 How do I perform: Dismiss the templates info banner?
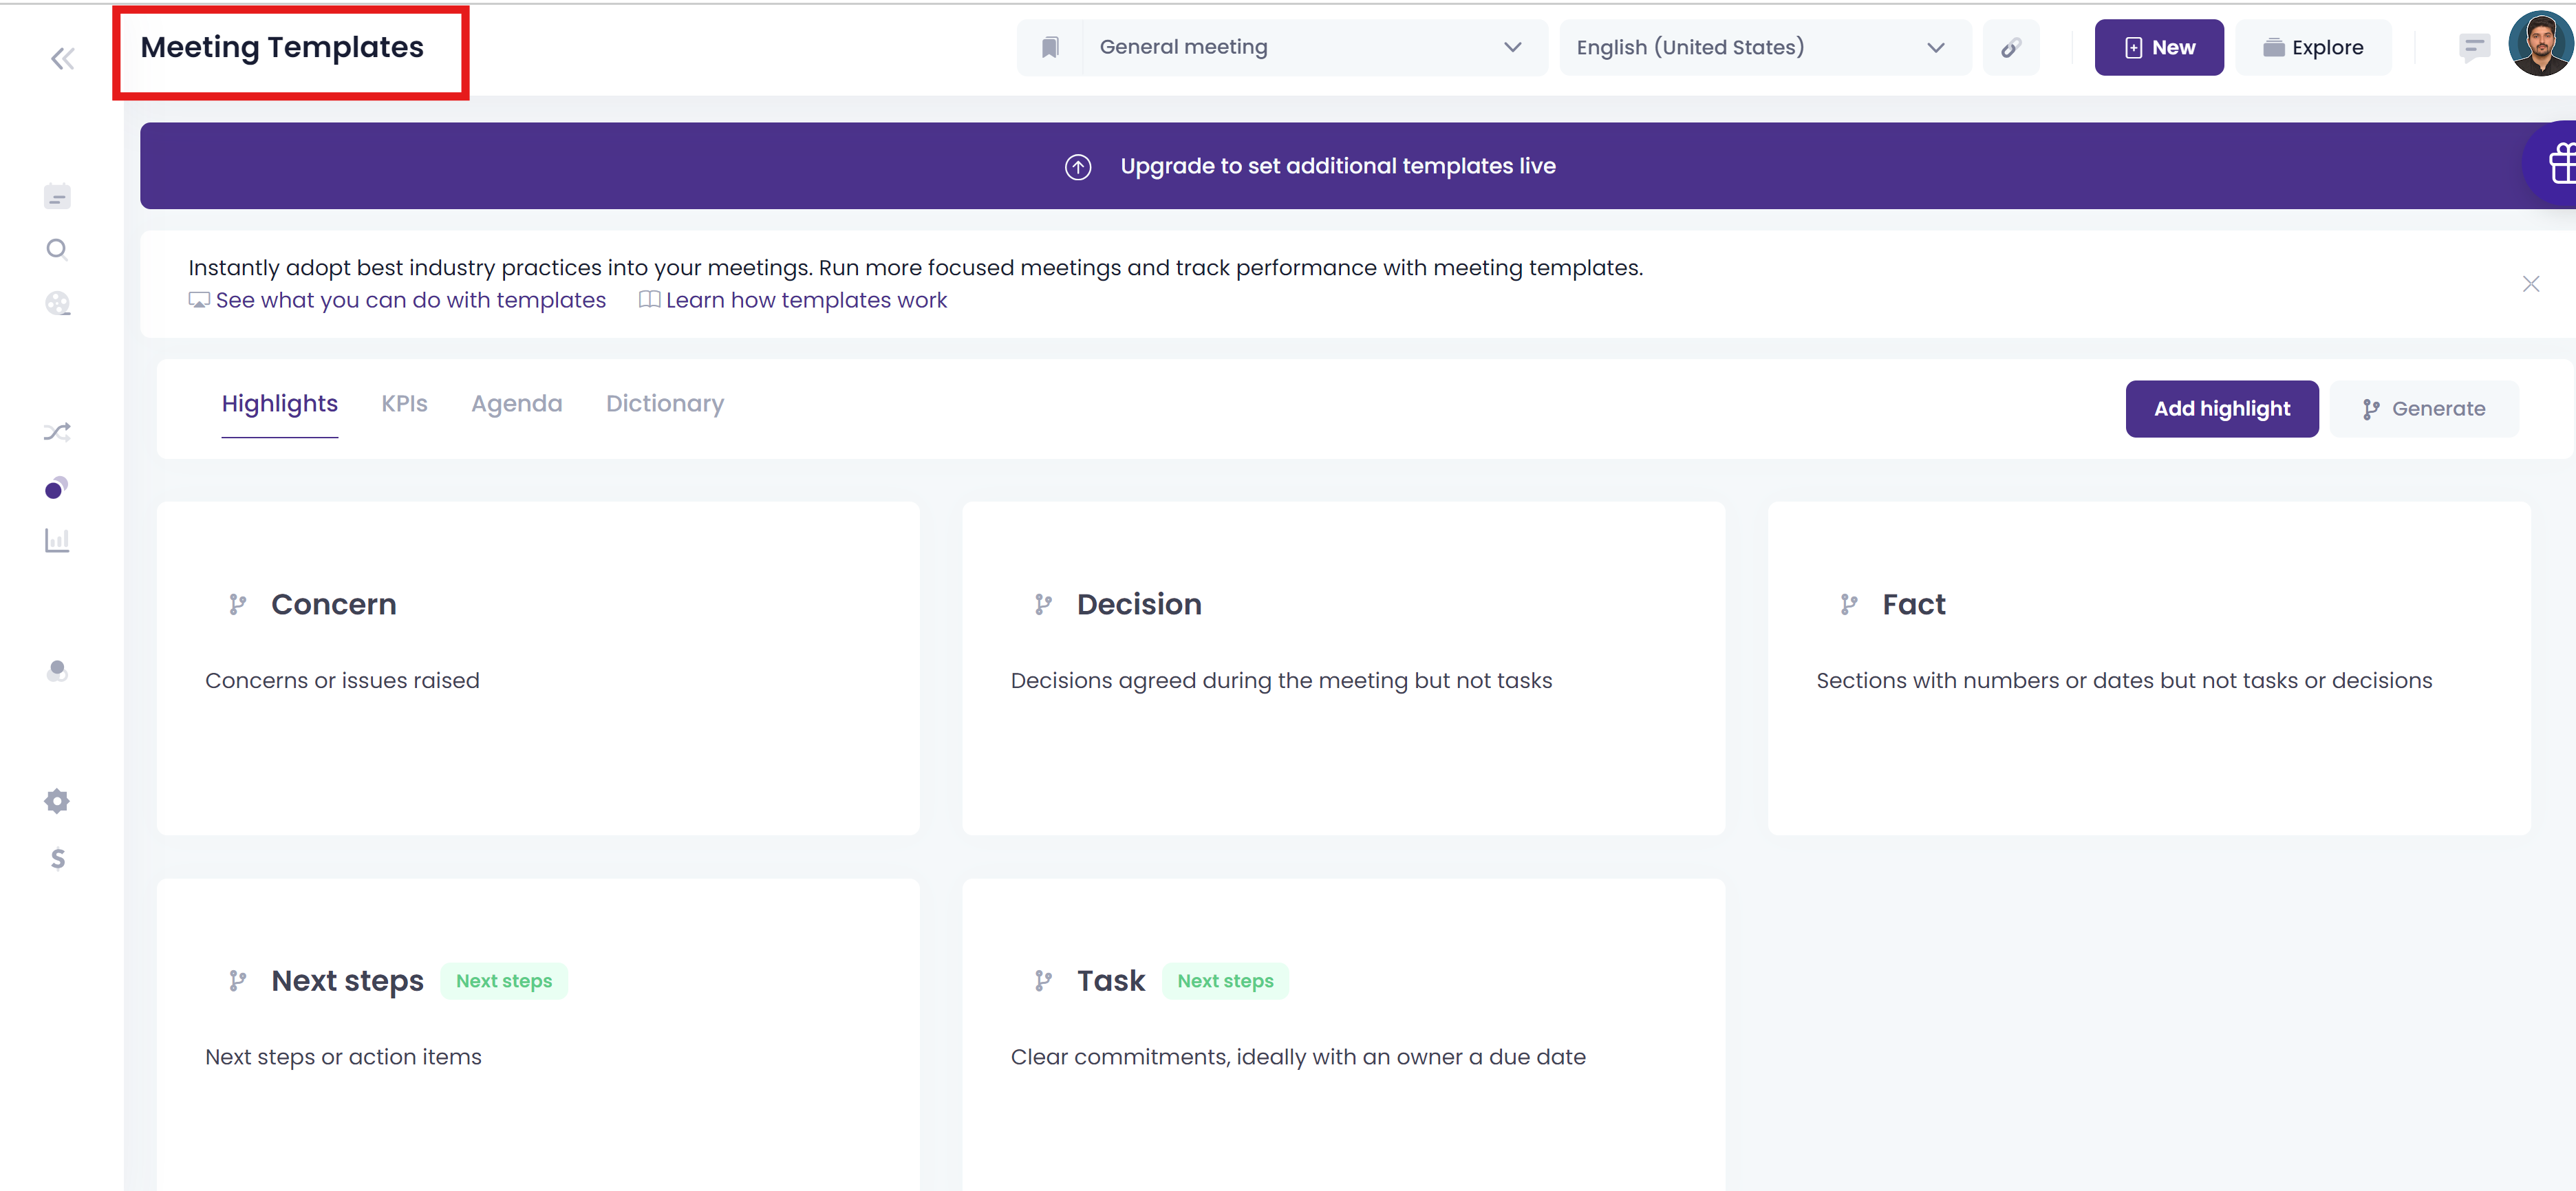pos(2530,285)
